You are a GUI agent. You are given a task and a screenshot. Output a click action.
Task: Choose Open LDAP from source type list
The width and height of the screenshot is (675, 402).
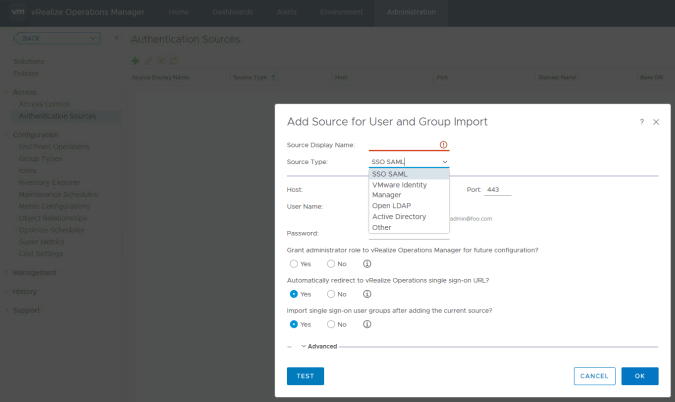pyautogui.click(x=391, y=206)
